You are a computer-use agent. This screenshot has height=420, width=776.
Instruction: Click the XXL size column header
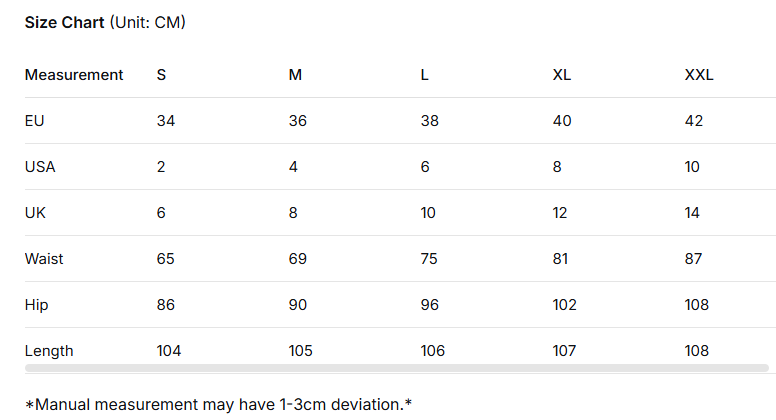(x=698, y=75)
